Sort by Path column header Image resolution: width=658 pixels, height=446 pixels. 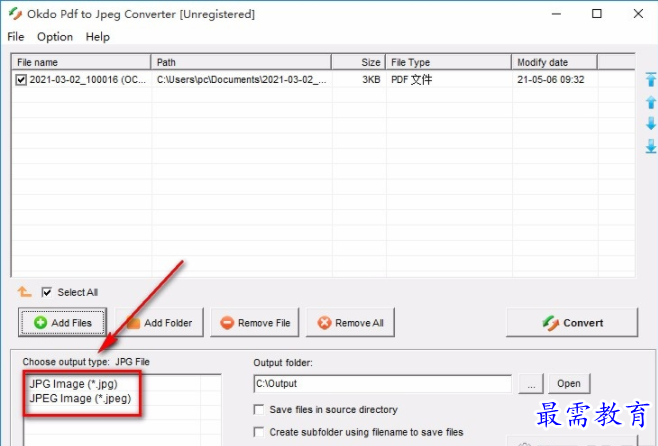tap(241, 62)
